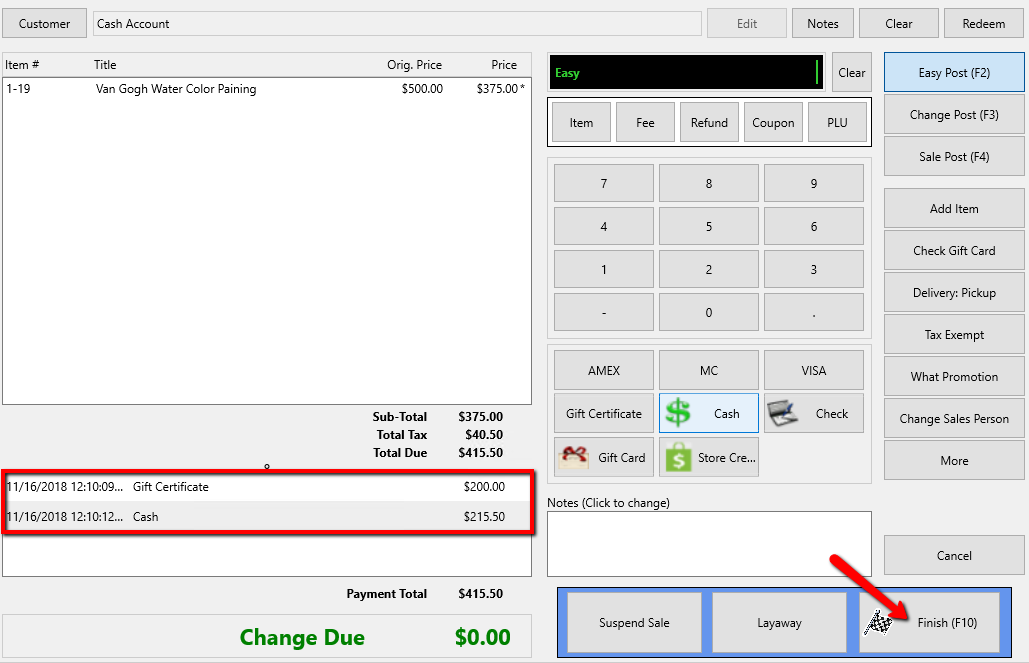Tap keypad number 1
Viewport: 1029px width, 663px height.
[x=604, y=269]
